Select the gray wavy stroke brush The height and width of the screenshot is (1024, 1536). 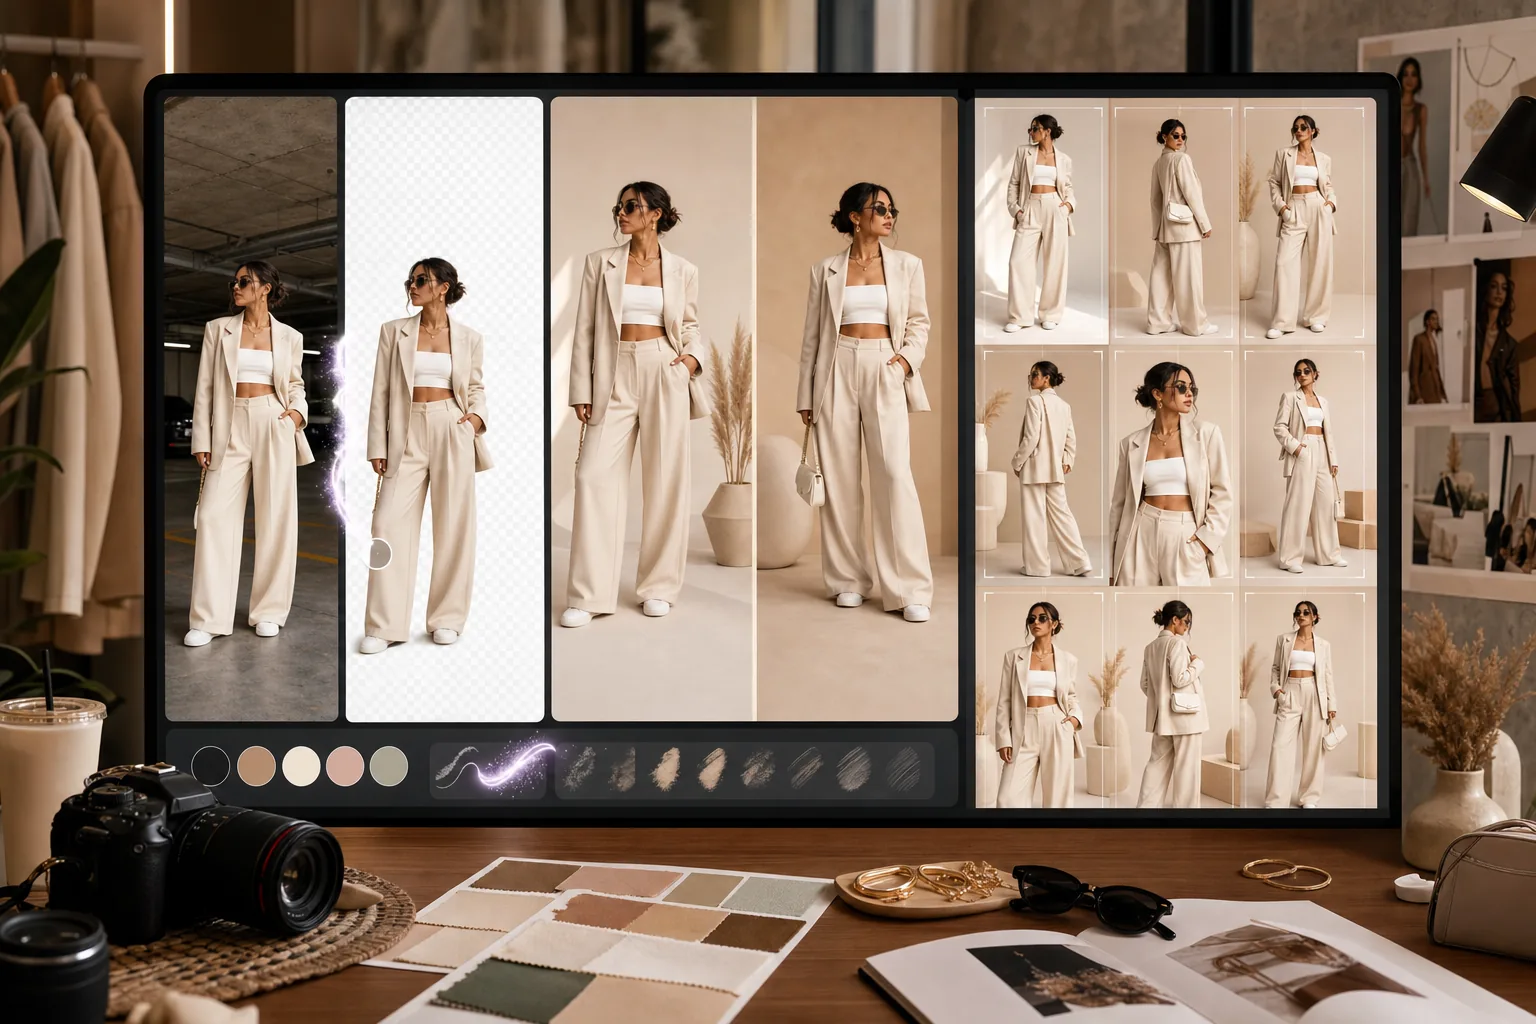tap(455, 766)
